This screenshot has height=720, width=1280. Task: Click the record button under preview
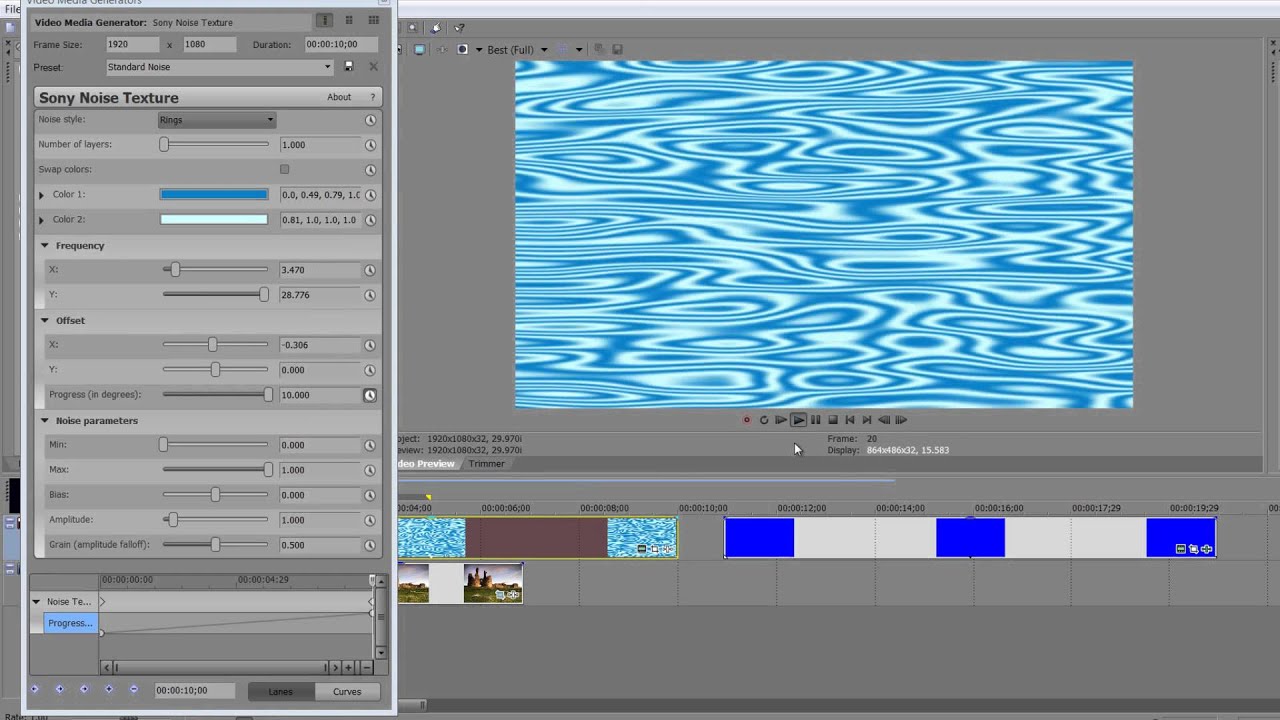746,420
